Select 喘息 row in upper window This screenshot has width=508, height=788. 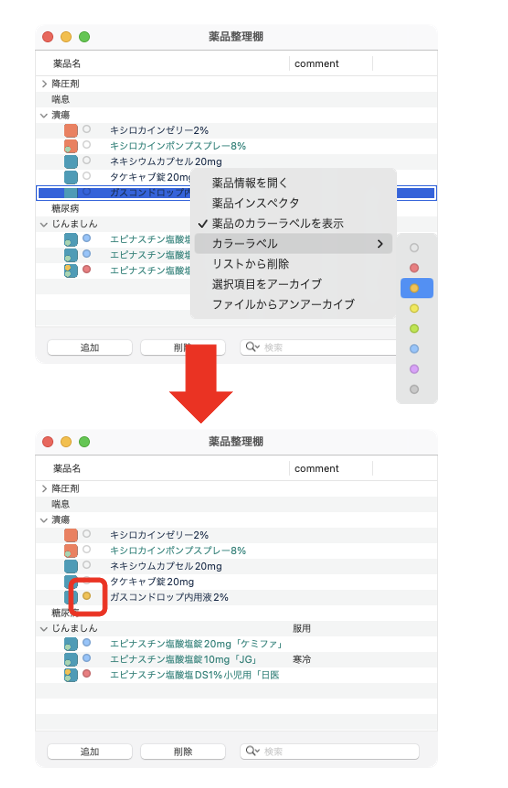point(237,100)
